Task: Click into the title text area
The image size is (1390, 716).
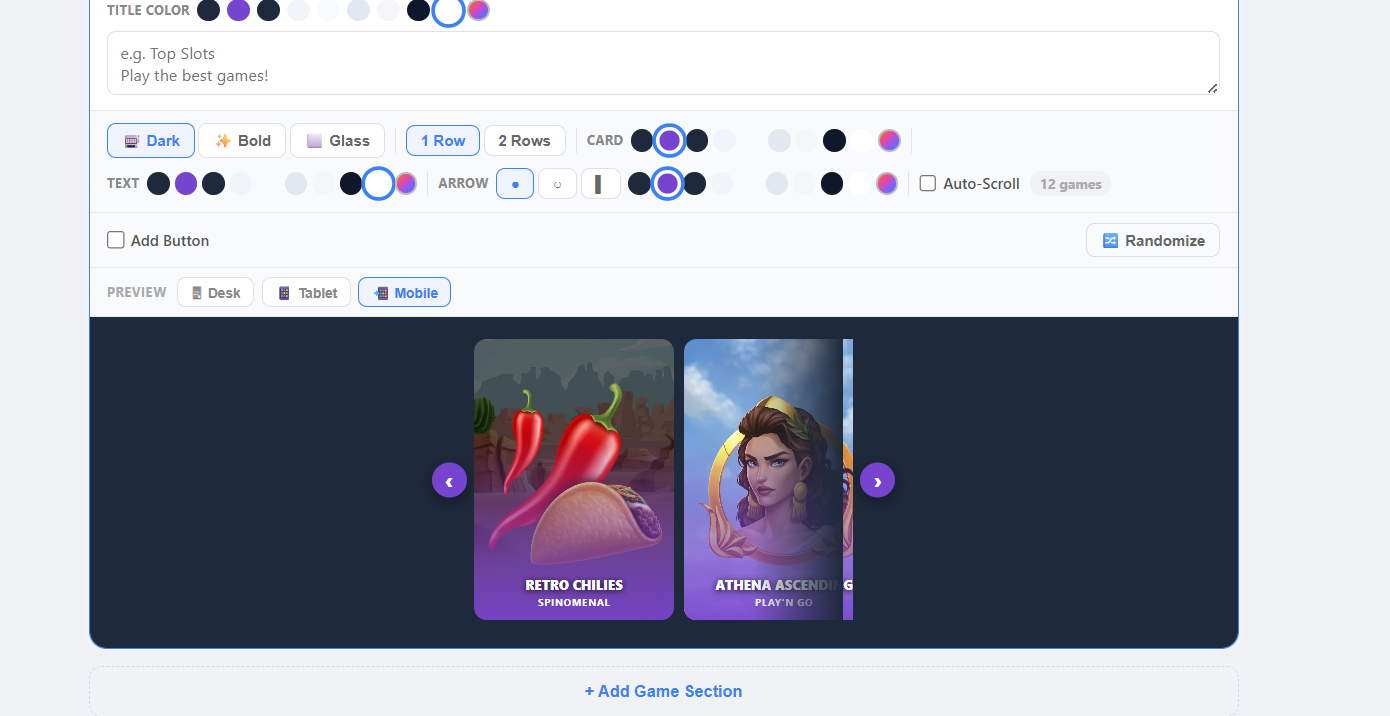Action: tap(663, 63)
